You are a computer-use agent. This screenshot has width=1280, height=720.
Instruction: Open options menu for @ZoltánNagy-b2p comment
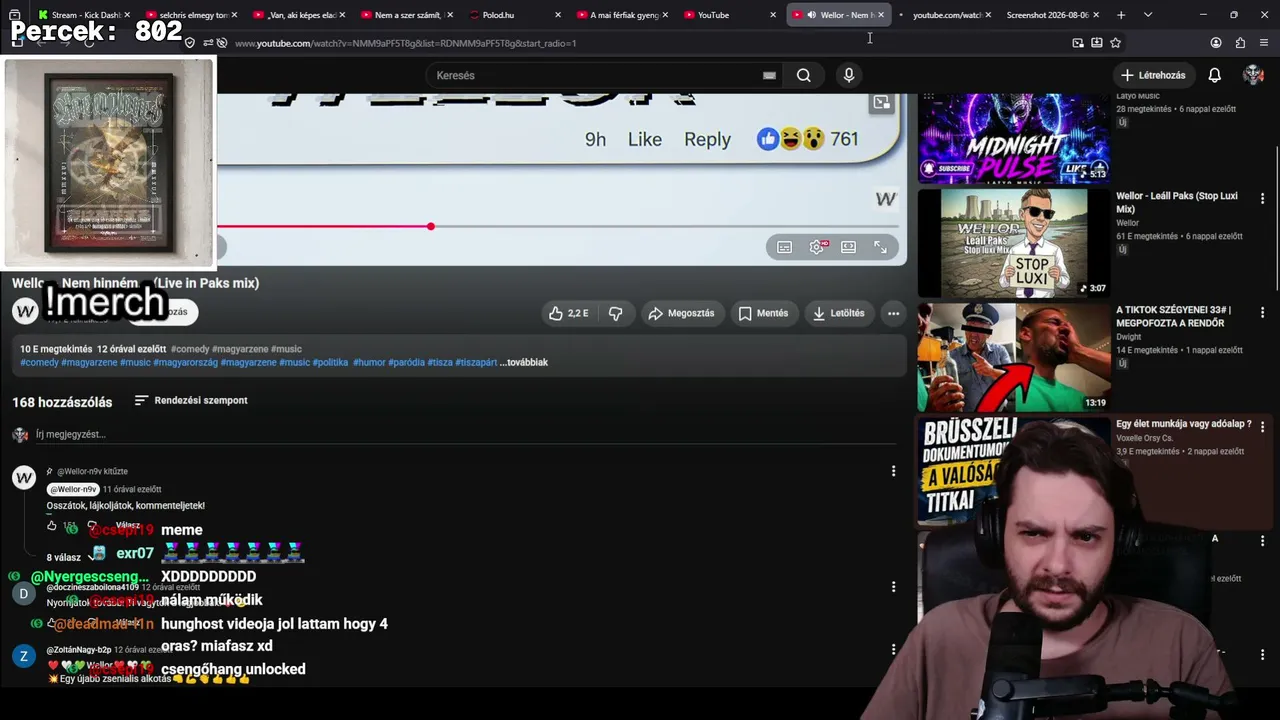(x=893, y=650)
